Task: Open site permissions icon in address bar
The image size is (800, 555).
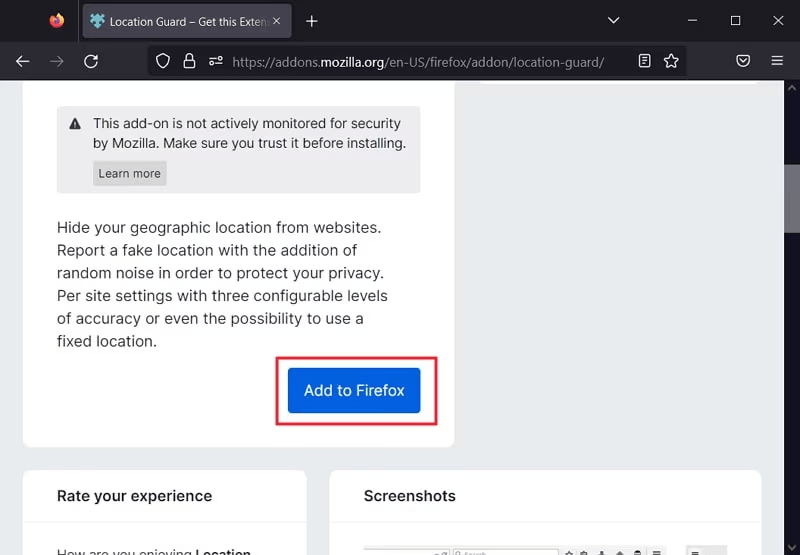Action: click(215, 61)
